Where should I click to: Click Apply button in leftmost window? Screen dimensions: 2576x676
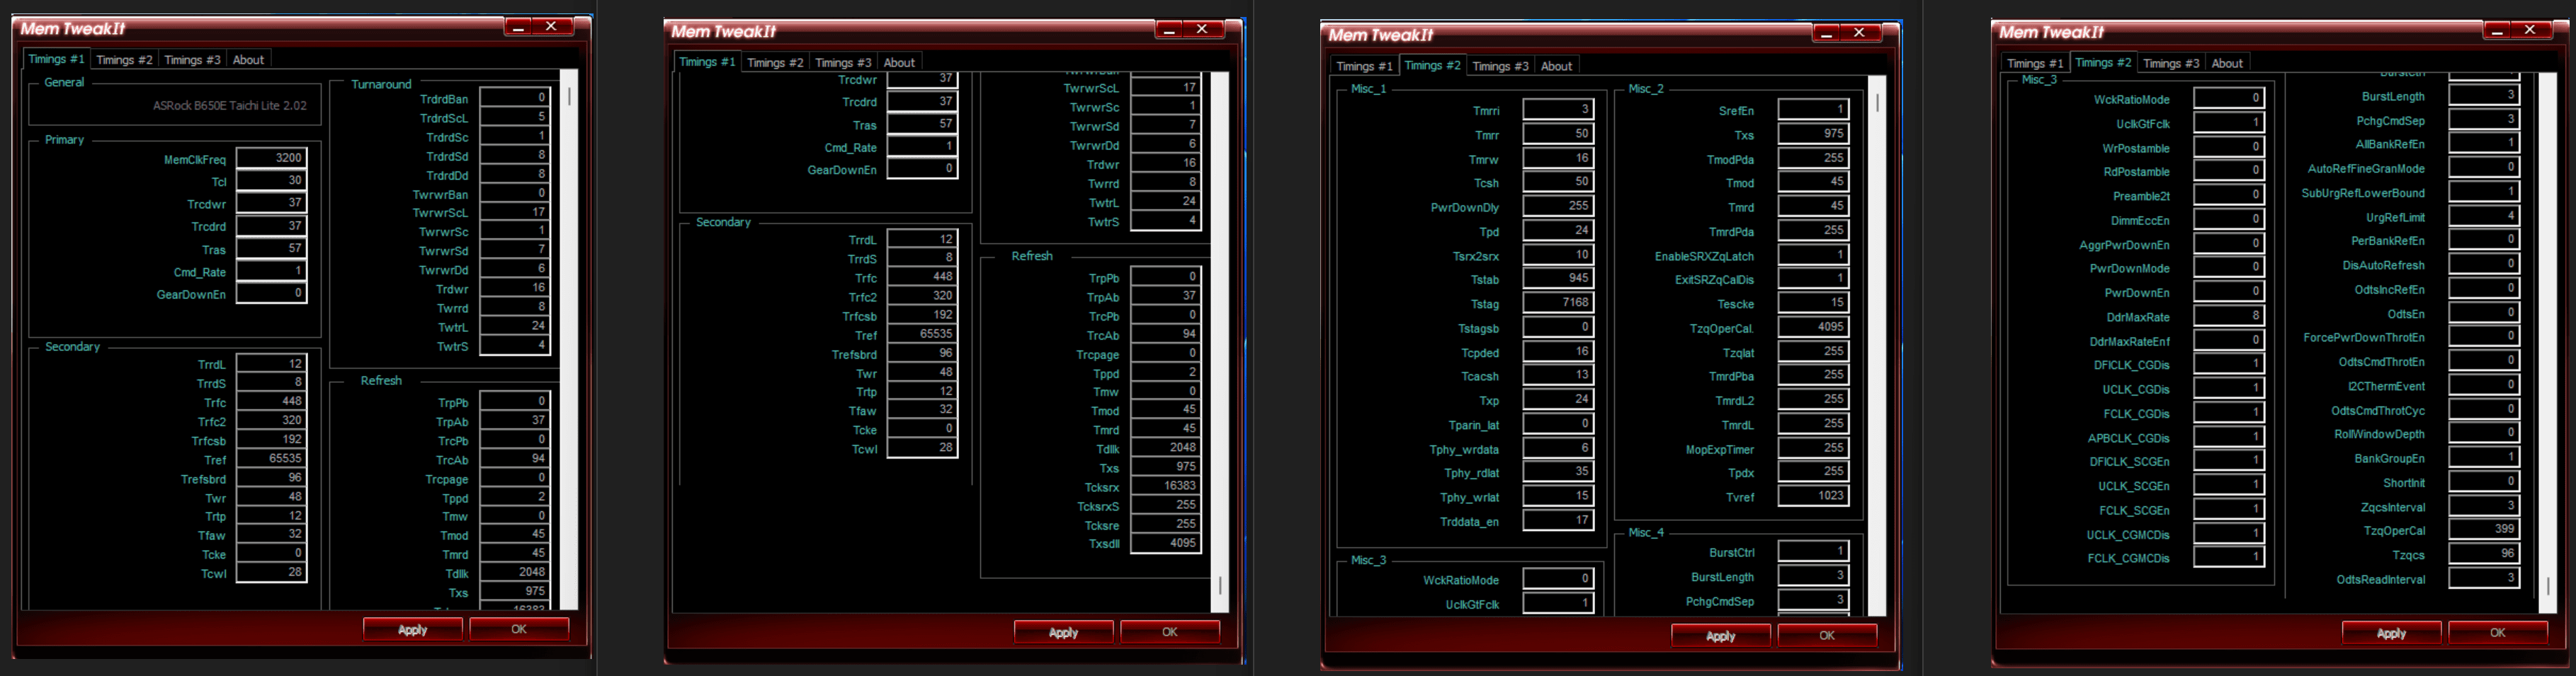pos(413,629)
